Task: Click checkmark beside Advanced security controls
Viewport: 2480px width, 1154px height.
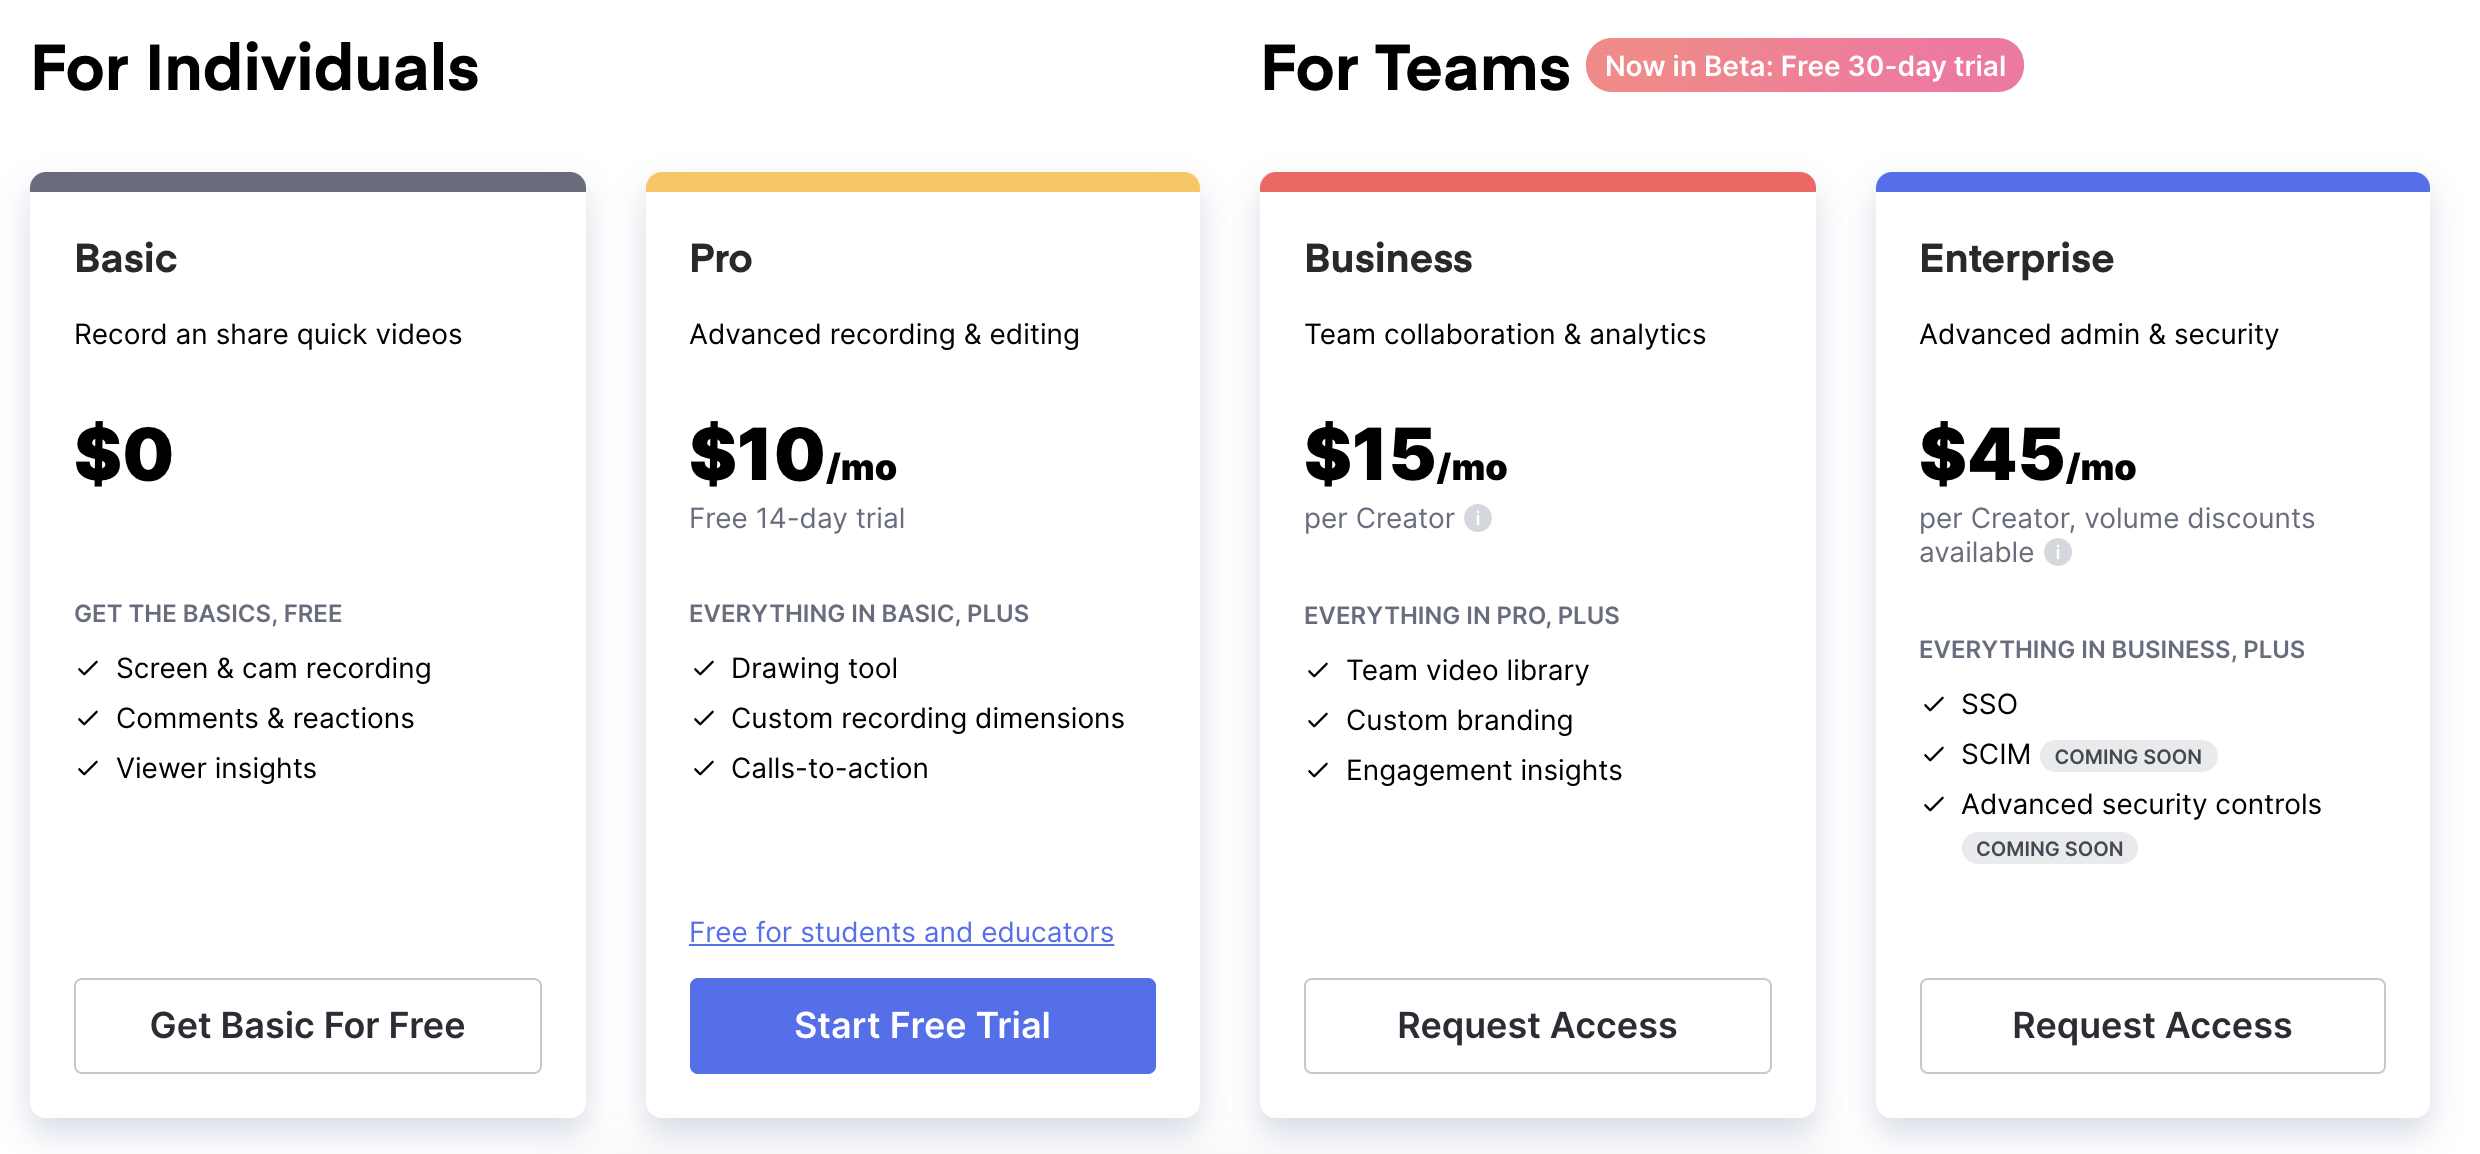Action: (x=1934, y=804)
